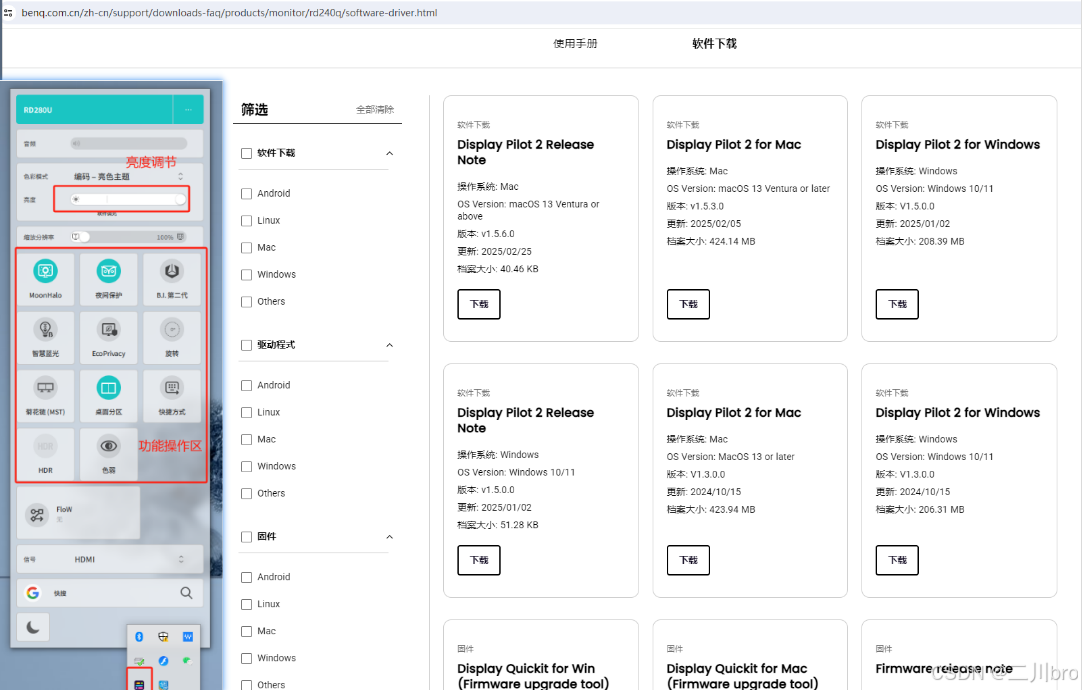This screenshot has width=1082, height=690.
Task: Collapse the 固件 filter section chevron
Action: (x=389, y=537)
